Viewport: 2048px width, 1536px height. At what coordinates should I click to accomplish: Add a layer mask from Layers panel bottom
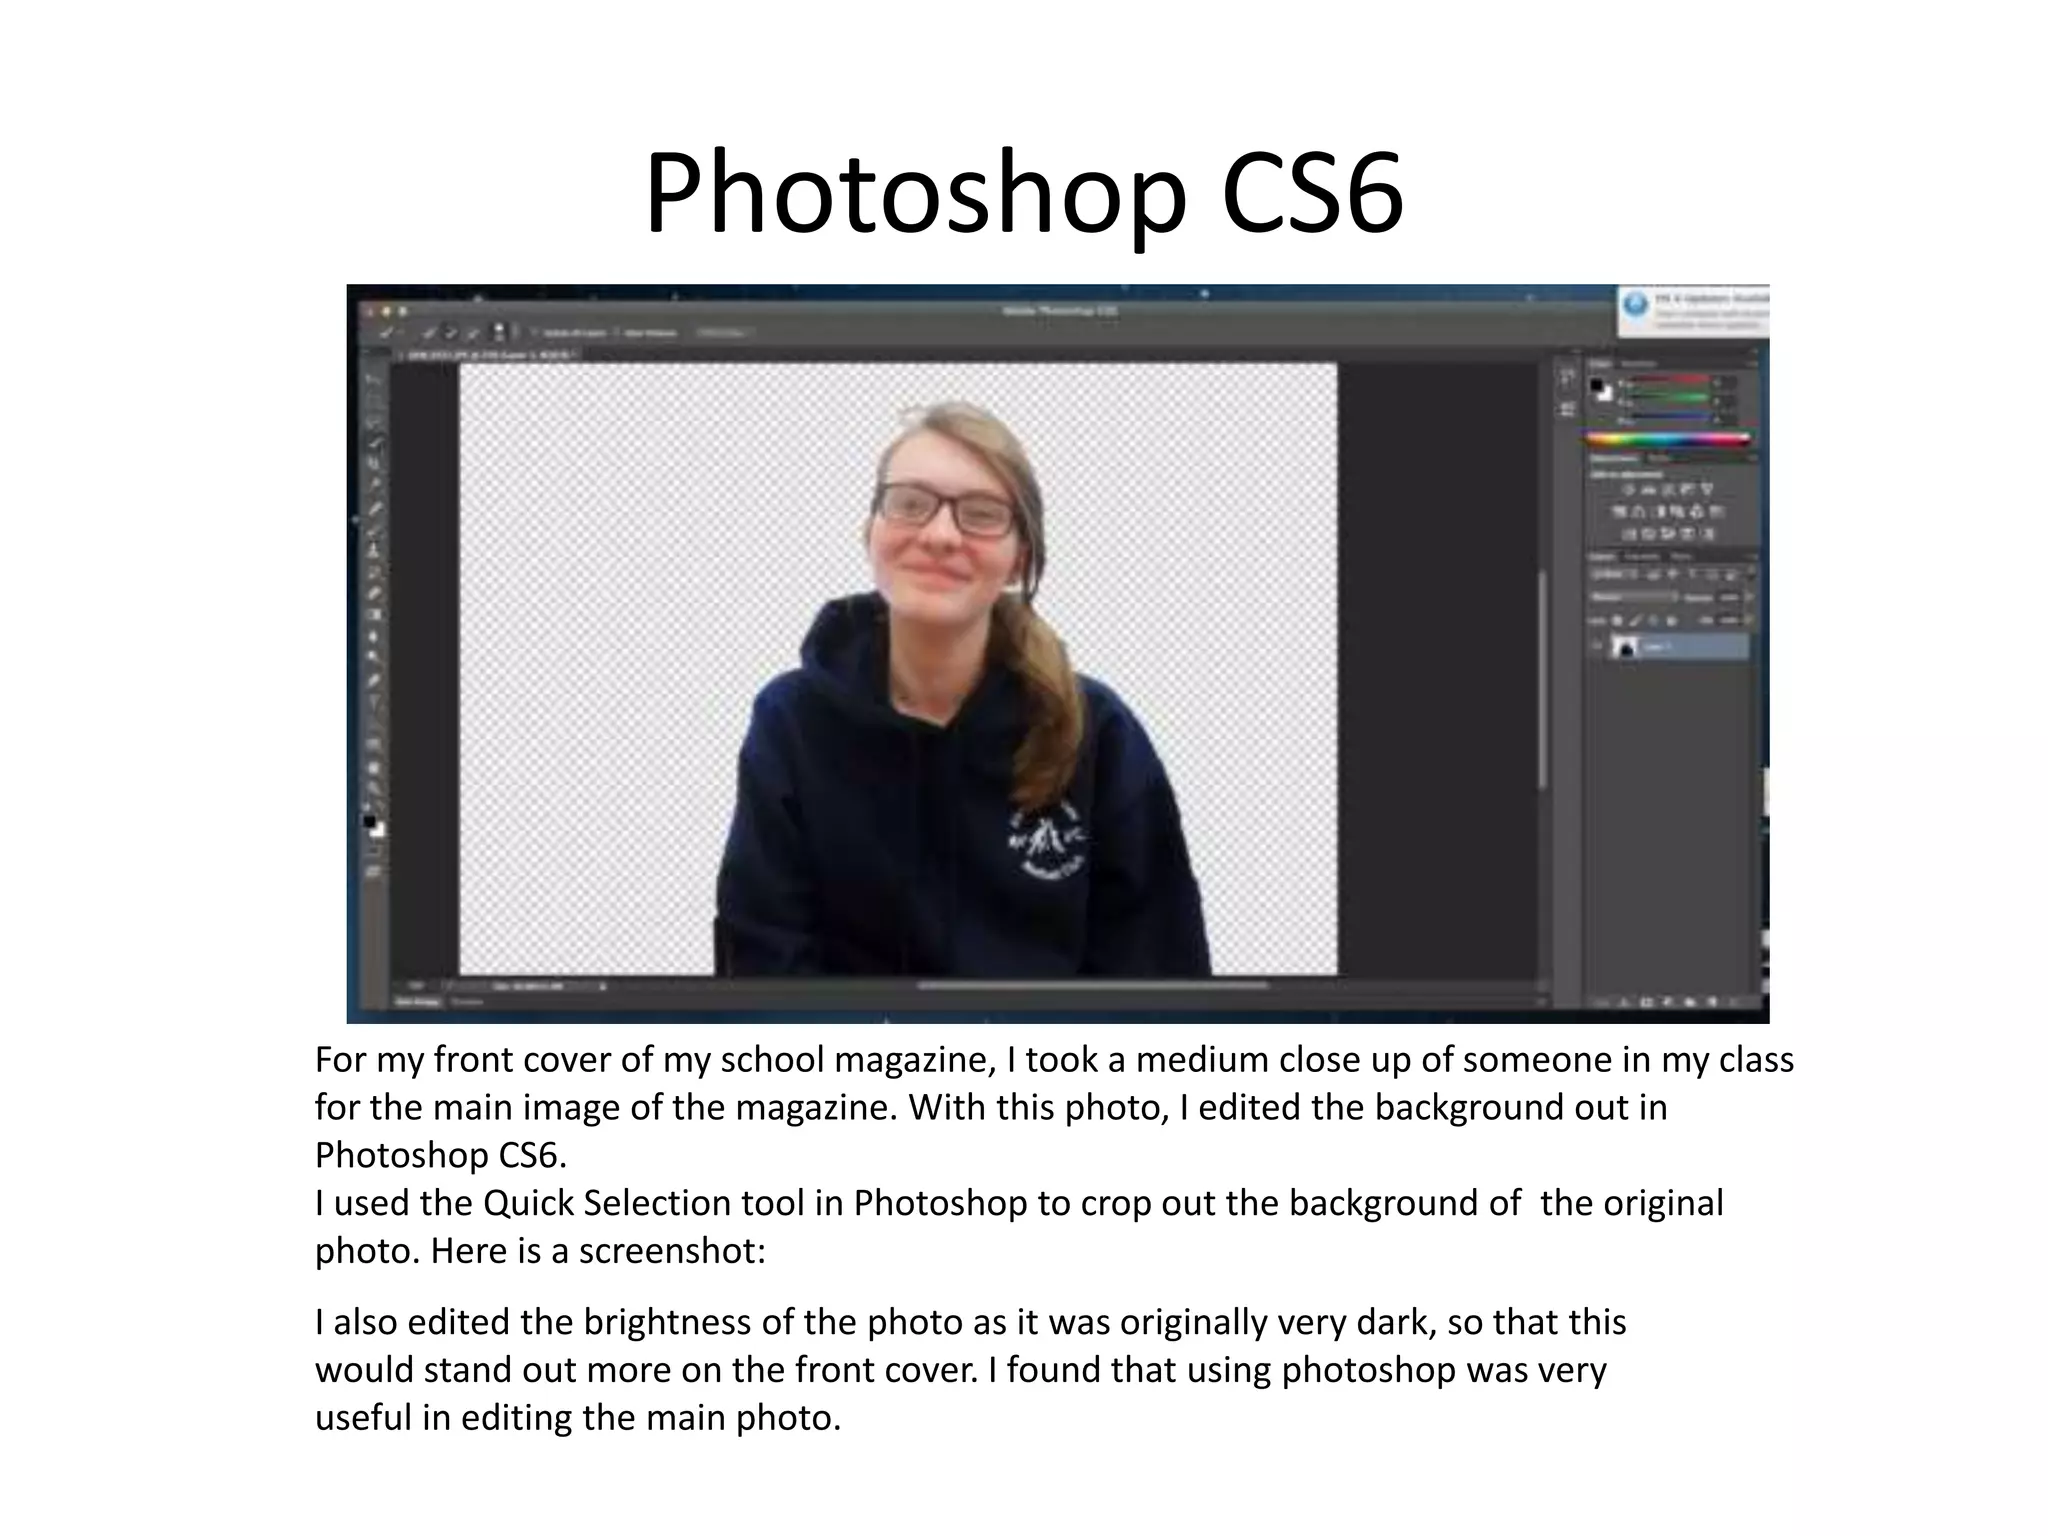coord(1647,1002)
